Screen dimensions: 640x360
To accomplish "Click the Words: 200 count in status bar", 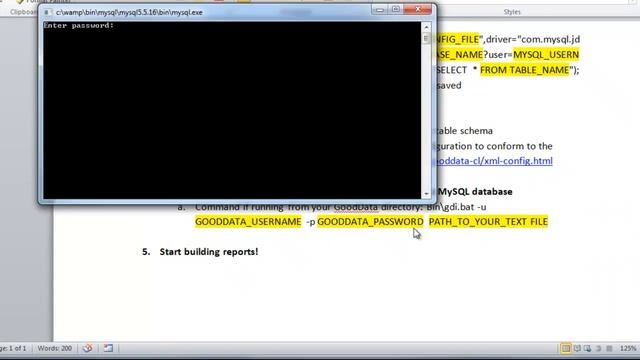I will [x=54, y=348].
